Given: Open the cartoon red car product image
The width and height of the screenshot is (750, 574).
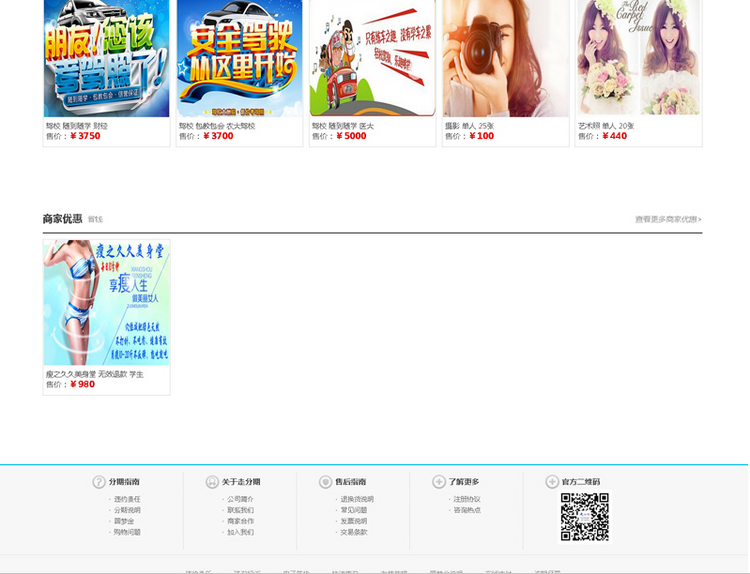Looking at the screenshot, I should [x=373, y=58].
